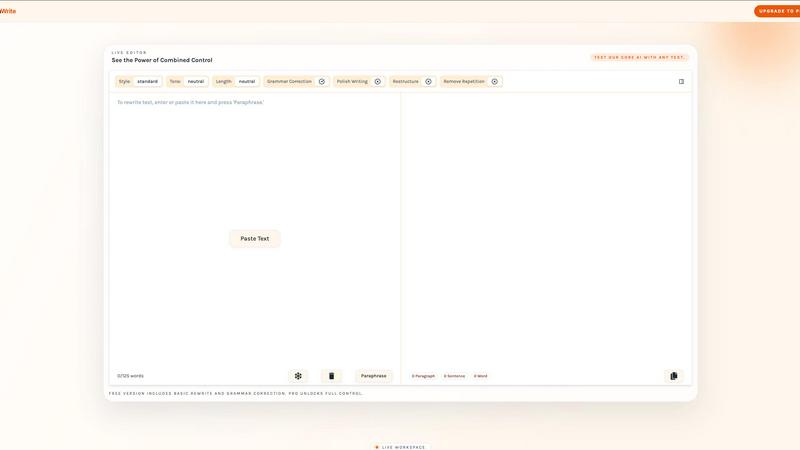The height and width of the screenshot is (450, 800).
Task: Click the Grammar Correction check icon
Action: click(x=322, y=82)
